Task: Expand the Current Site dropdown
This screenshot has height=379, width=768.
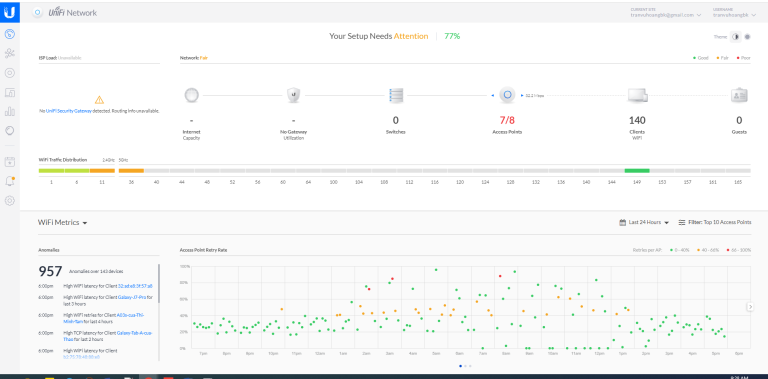Action: coord(665,13)
